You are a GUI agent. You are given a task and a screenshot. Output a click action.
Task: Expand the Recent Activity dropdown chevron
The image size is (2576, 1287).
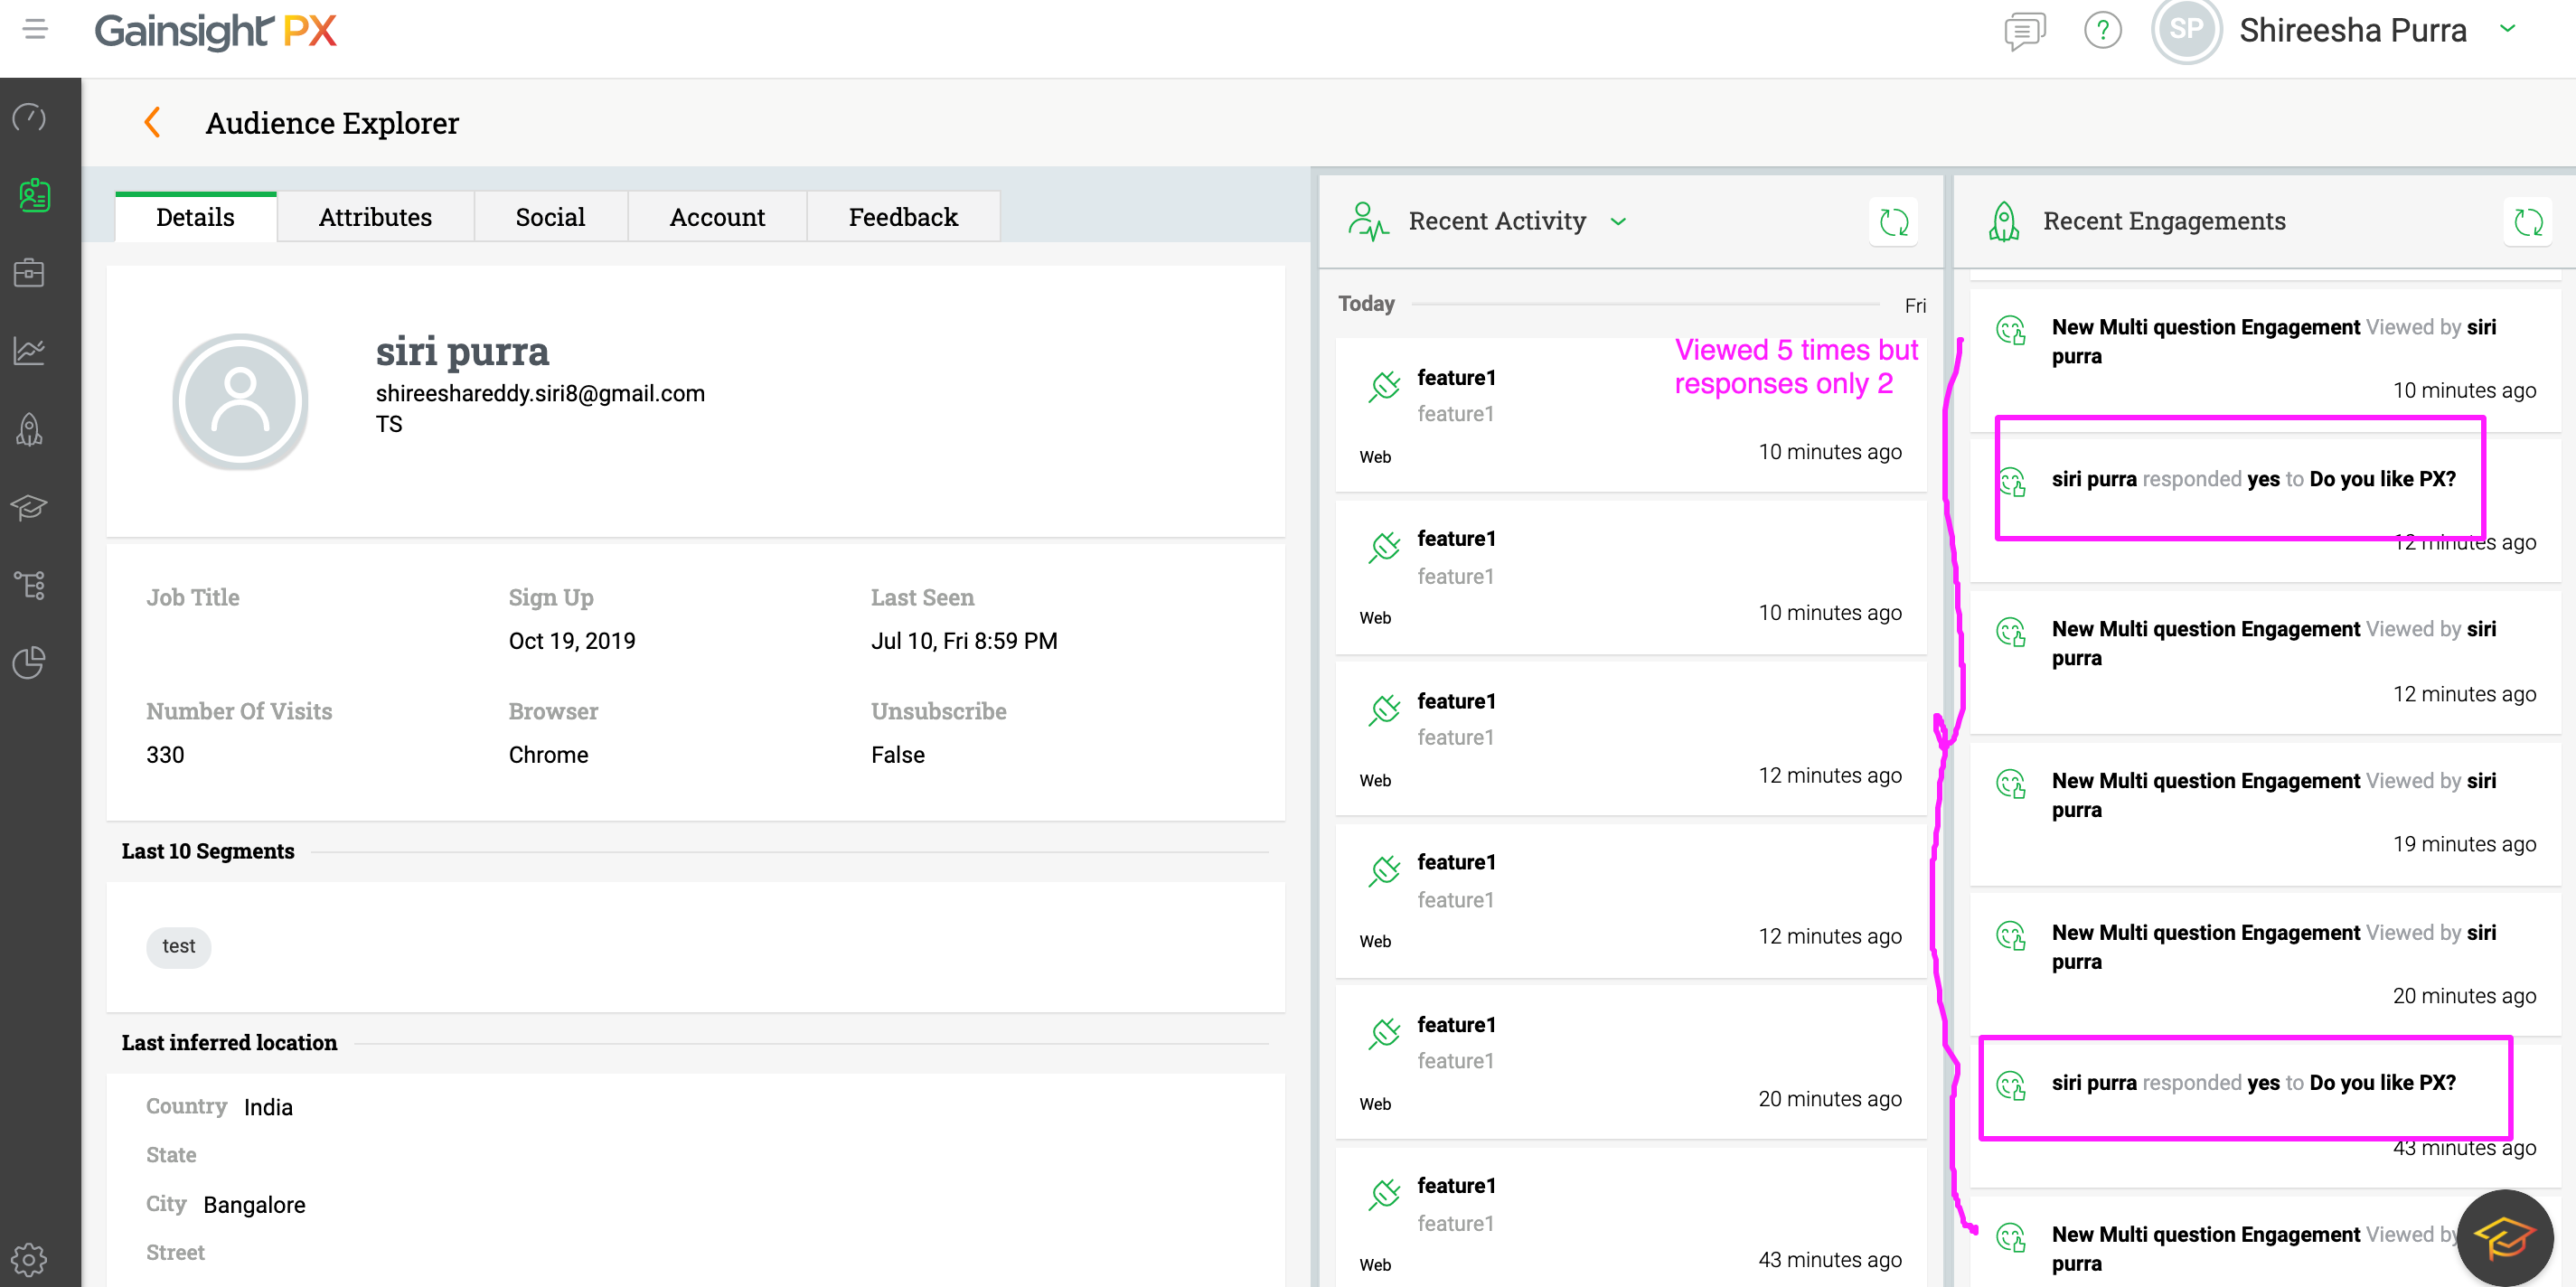[x=1619, y=222]
